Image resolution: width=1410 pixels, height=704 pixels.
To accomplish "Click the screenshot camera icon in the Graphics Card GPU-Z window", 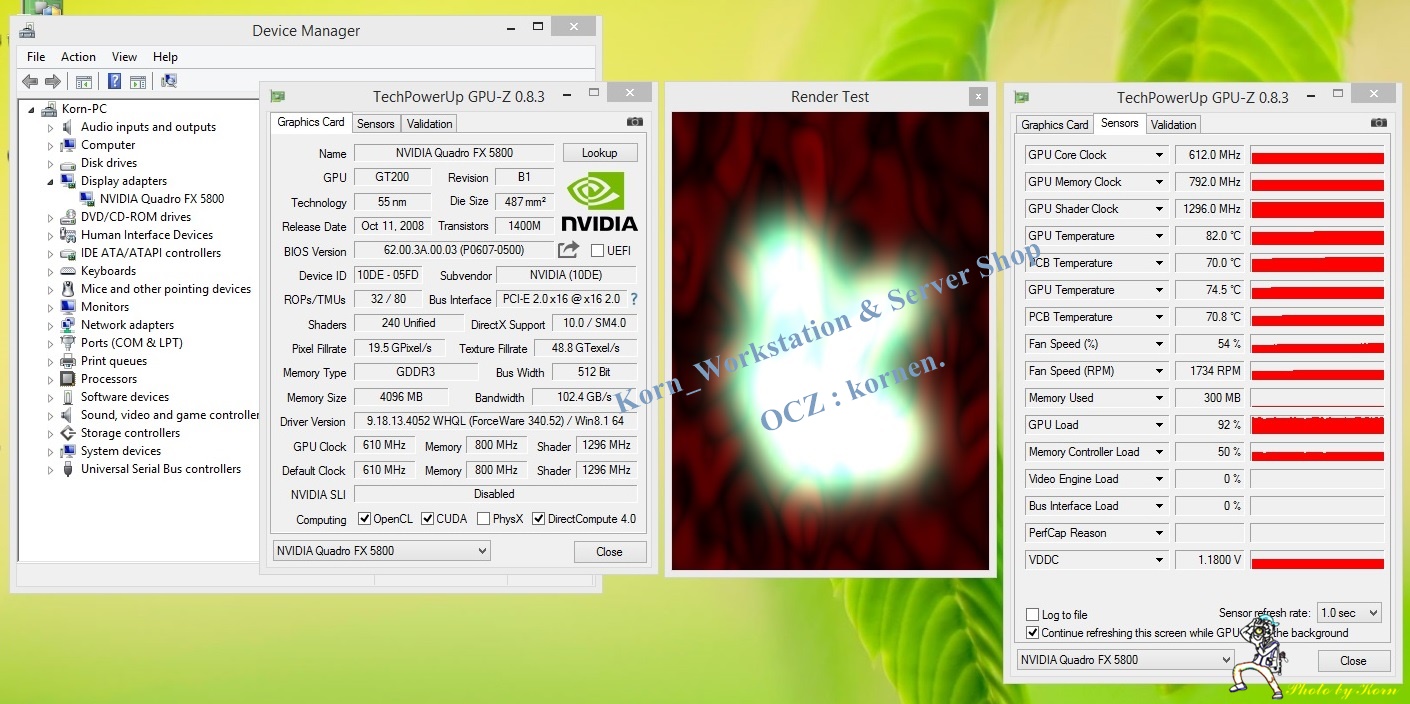I will [x=634, y=122].
